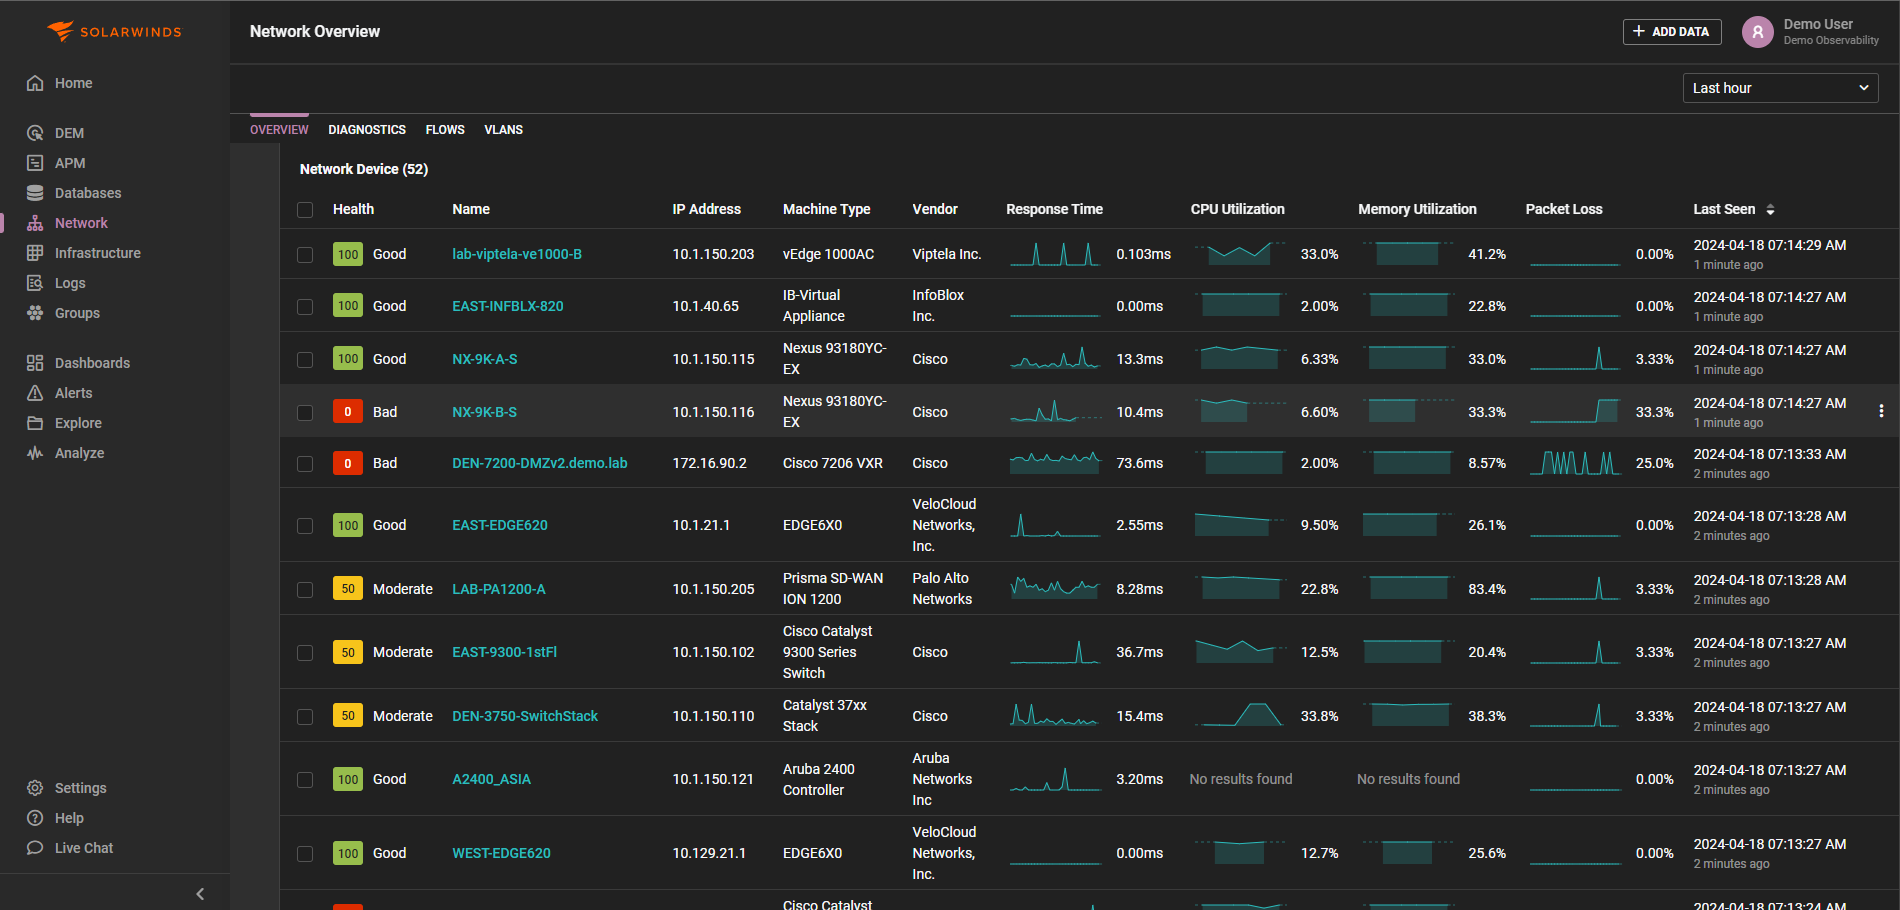
Task: Sort by the Memory Utilization column header
Action: (x=1417, y=209)
